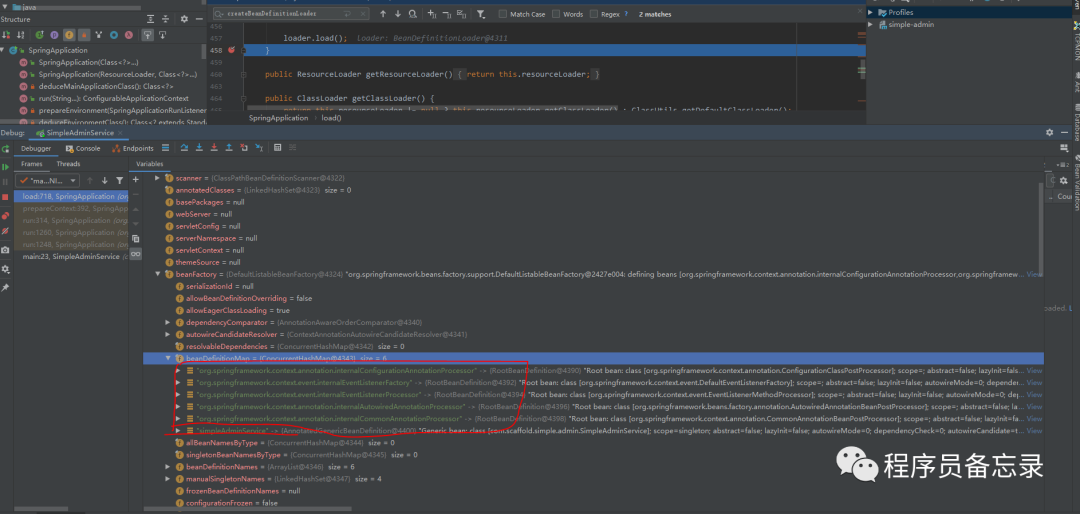Screen dimensions: 1080x514
Task: Rerun SimpleAdminService debug session
Action: coord(6,150)
